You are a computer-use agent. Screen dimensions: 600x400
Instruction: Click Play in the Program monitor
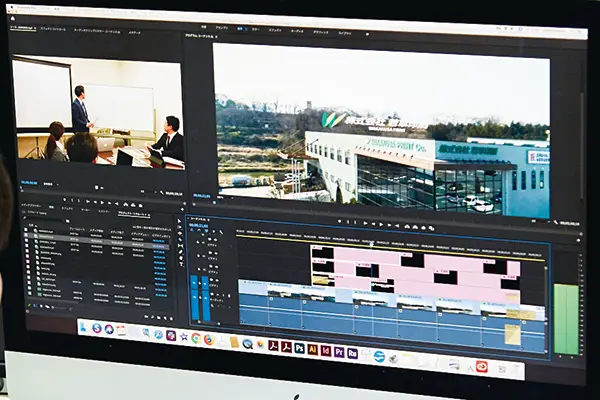click(381, 224)
